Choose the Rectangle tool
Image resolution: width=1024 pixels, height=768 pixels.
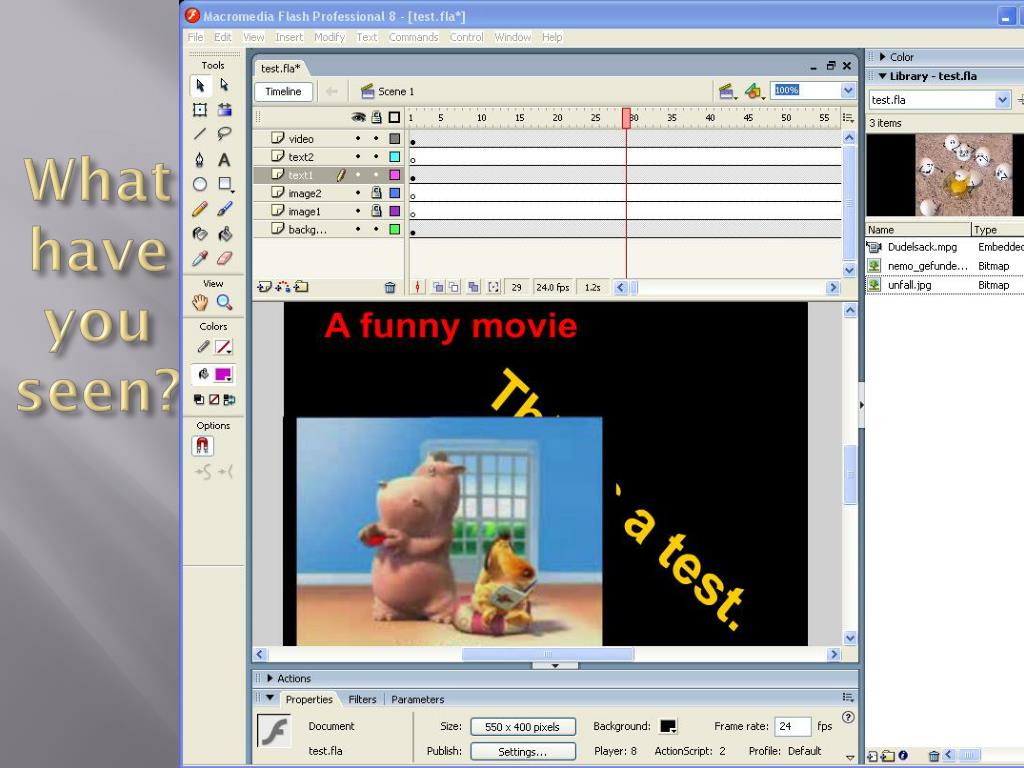225,184
